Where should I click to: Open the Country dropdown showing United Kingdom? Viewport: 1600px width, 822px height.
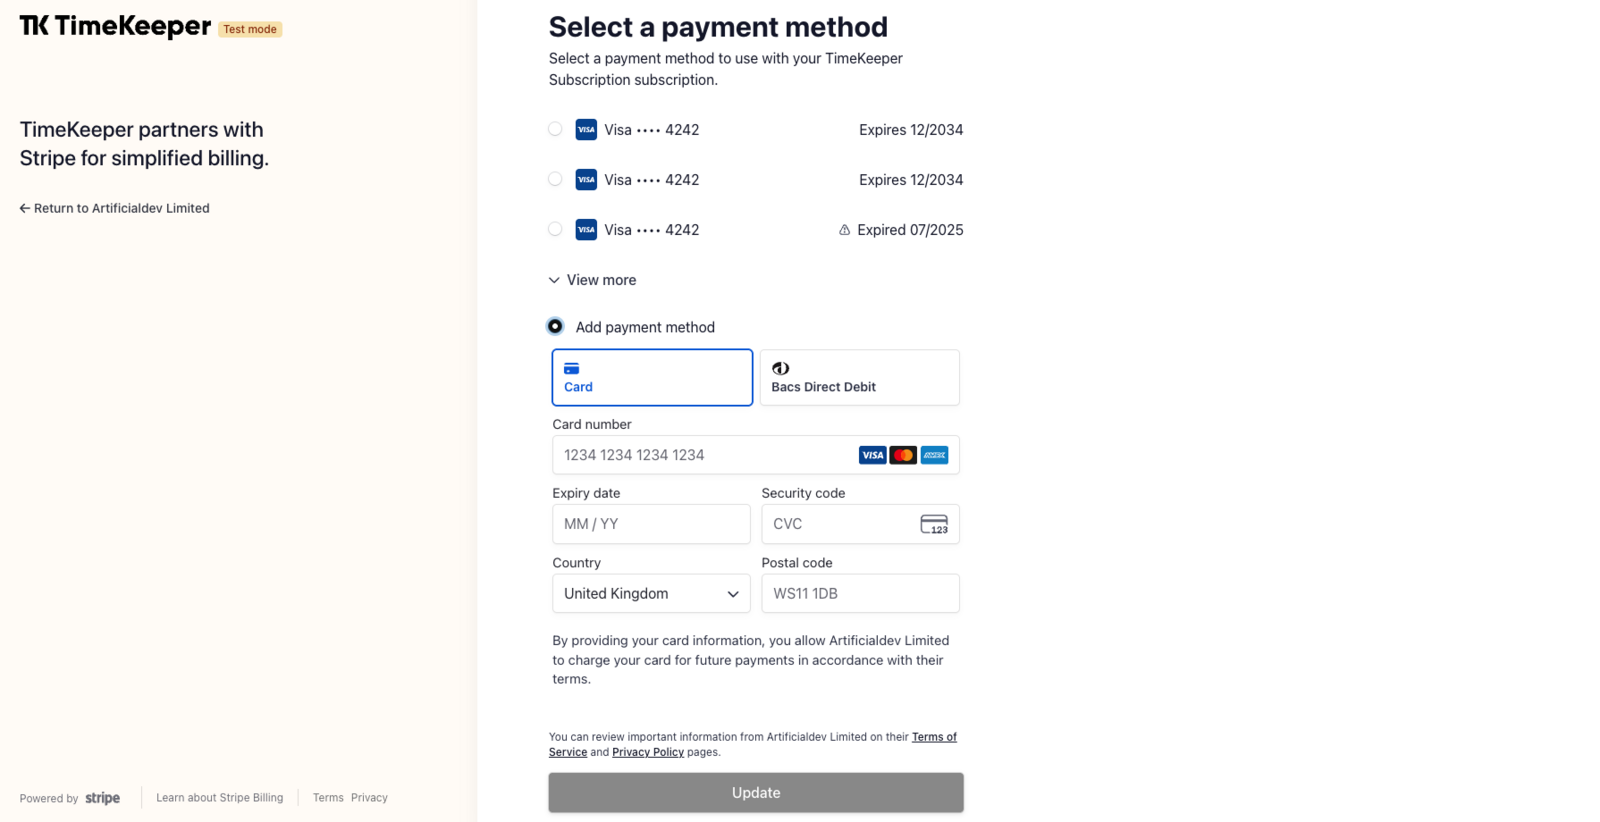651,593
